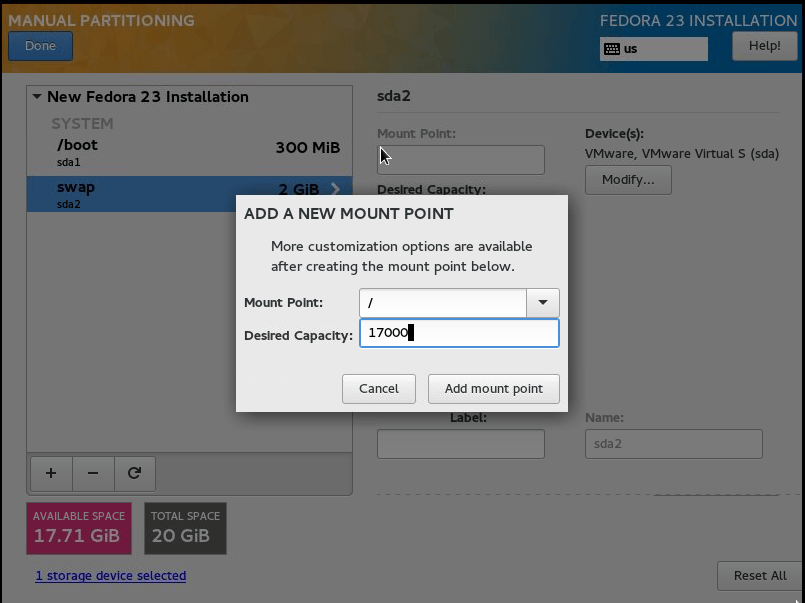The height and width of the screenshot is (603, 805).
Task: Click the Mount Point combo box with slash
Action: pos(443,303)
